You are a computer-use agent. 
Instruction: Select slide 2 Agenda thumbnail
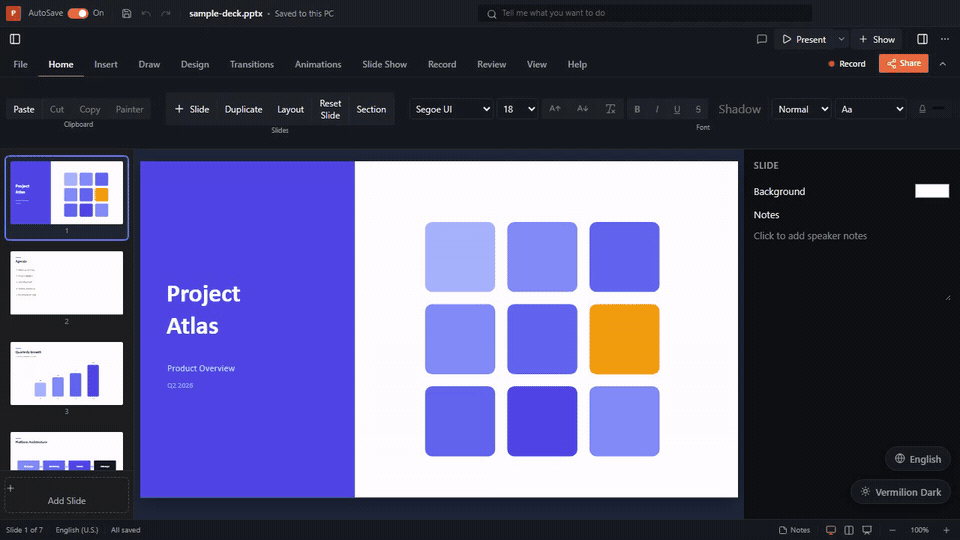(67, 283)
